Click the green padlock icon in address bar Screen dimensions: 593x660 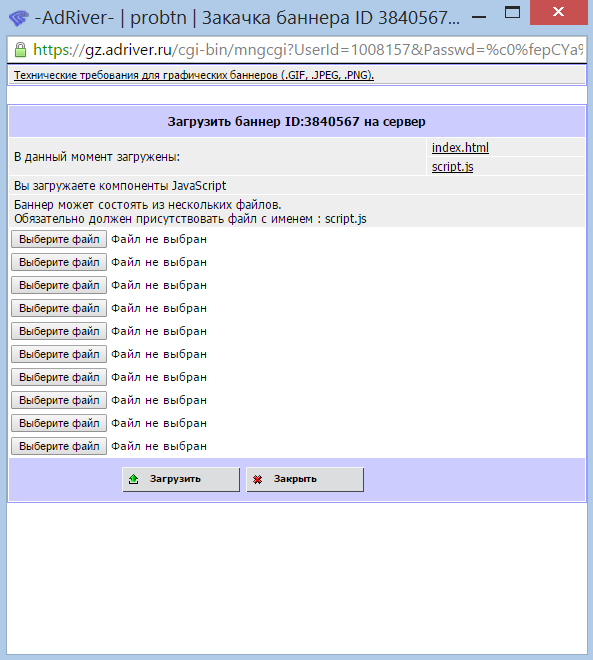20,50
